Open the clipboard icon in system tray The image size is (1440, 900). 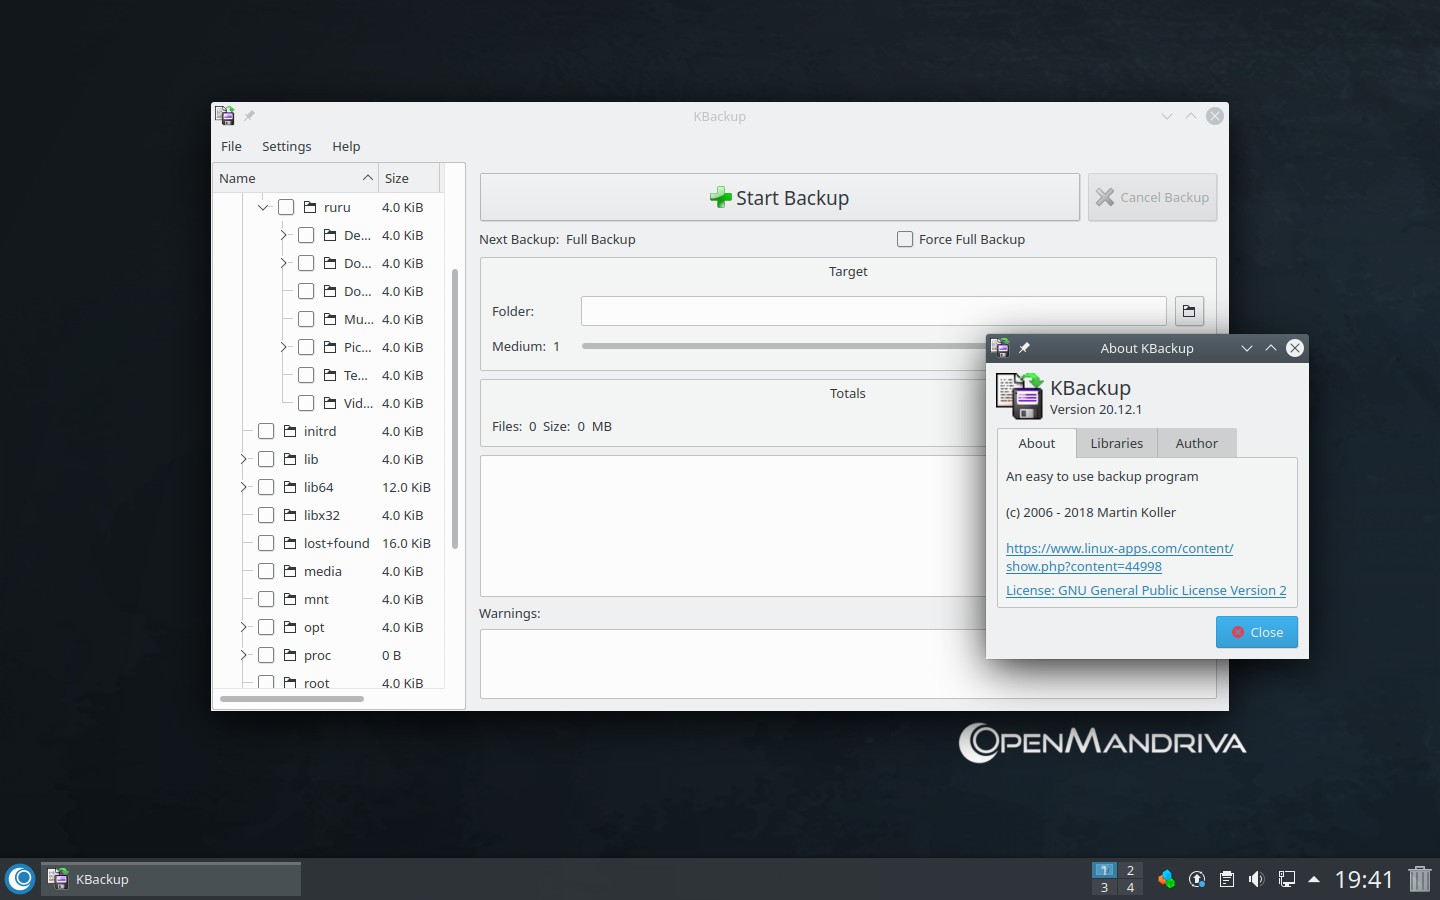point(1227,879)
